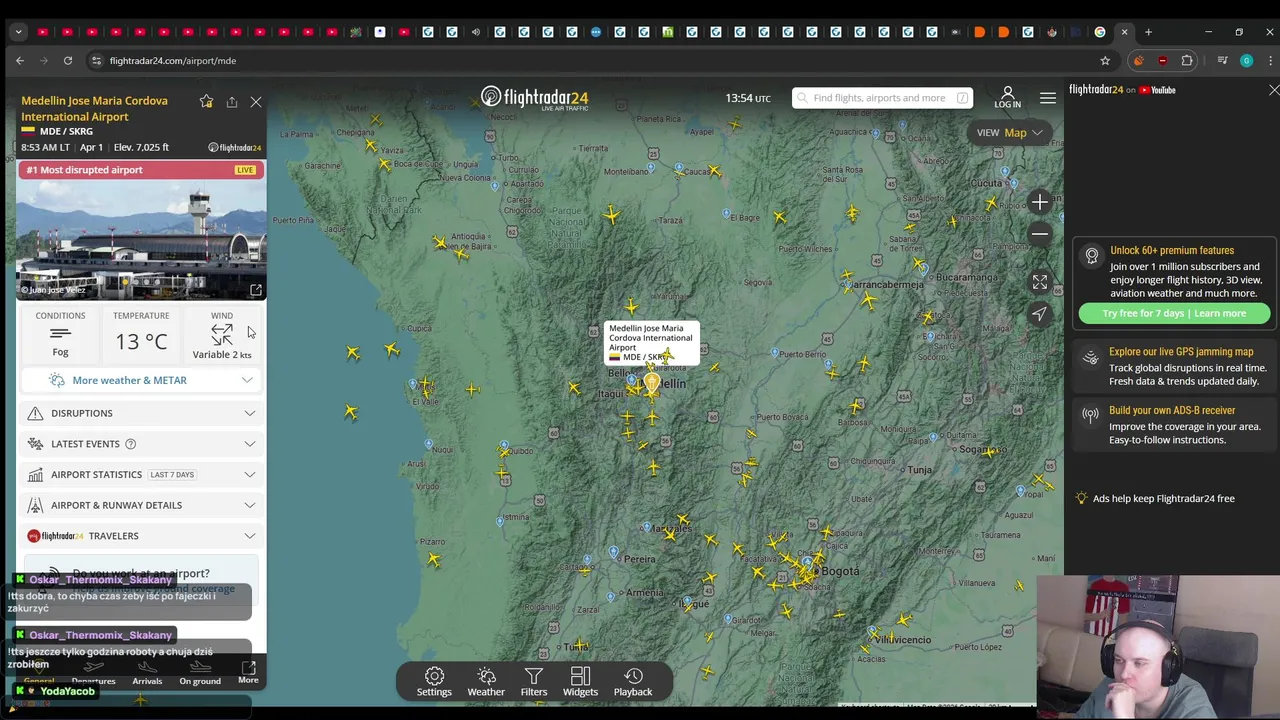1280x720 pixels.
Task: Open the Chrome profile avatar
Action: 1246,61
